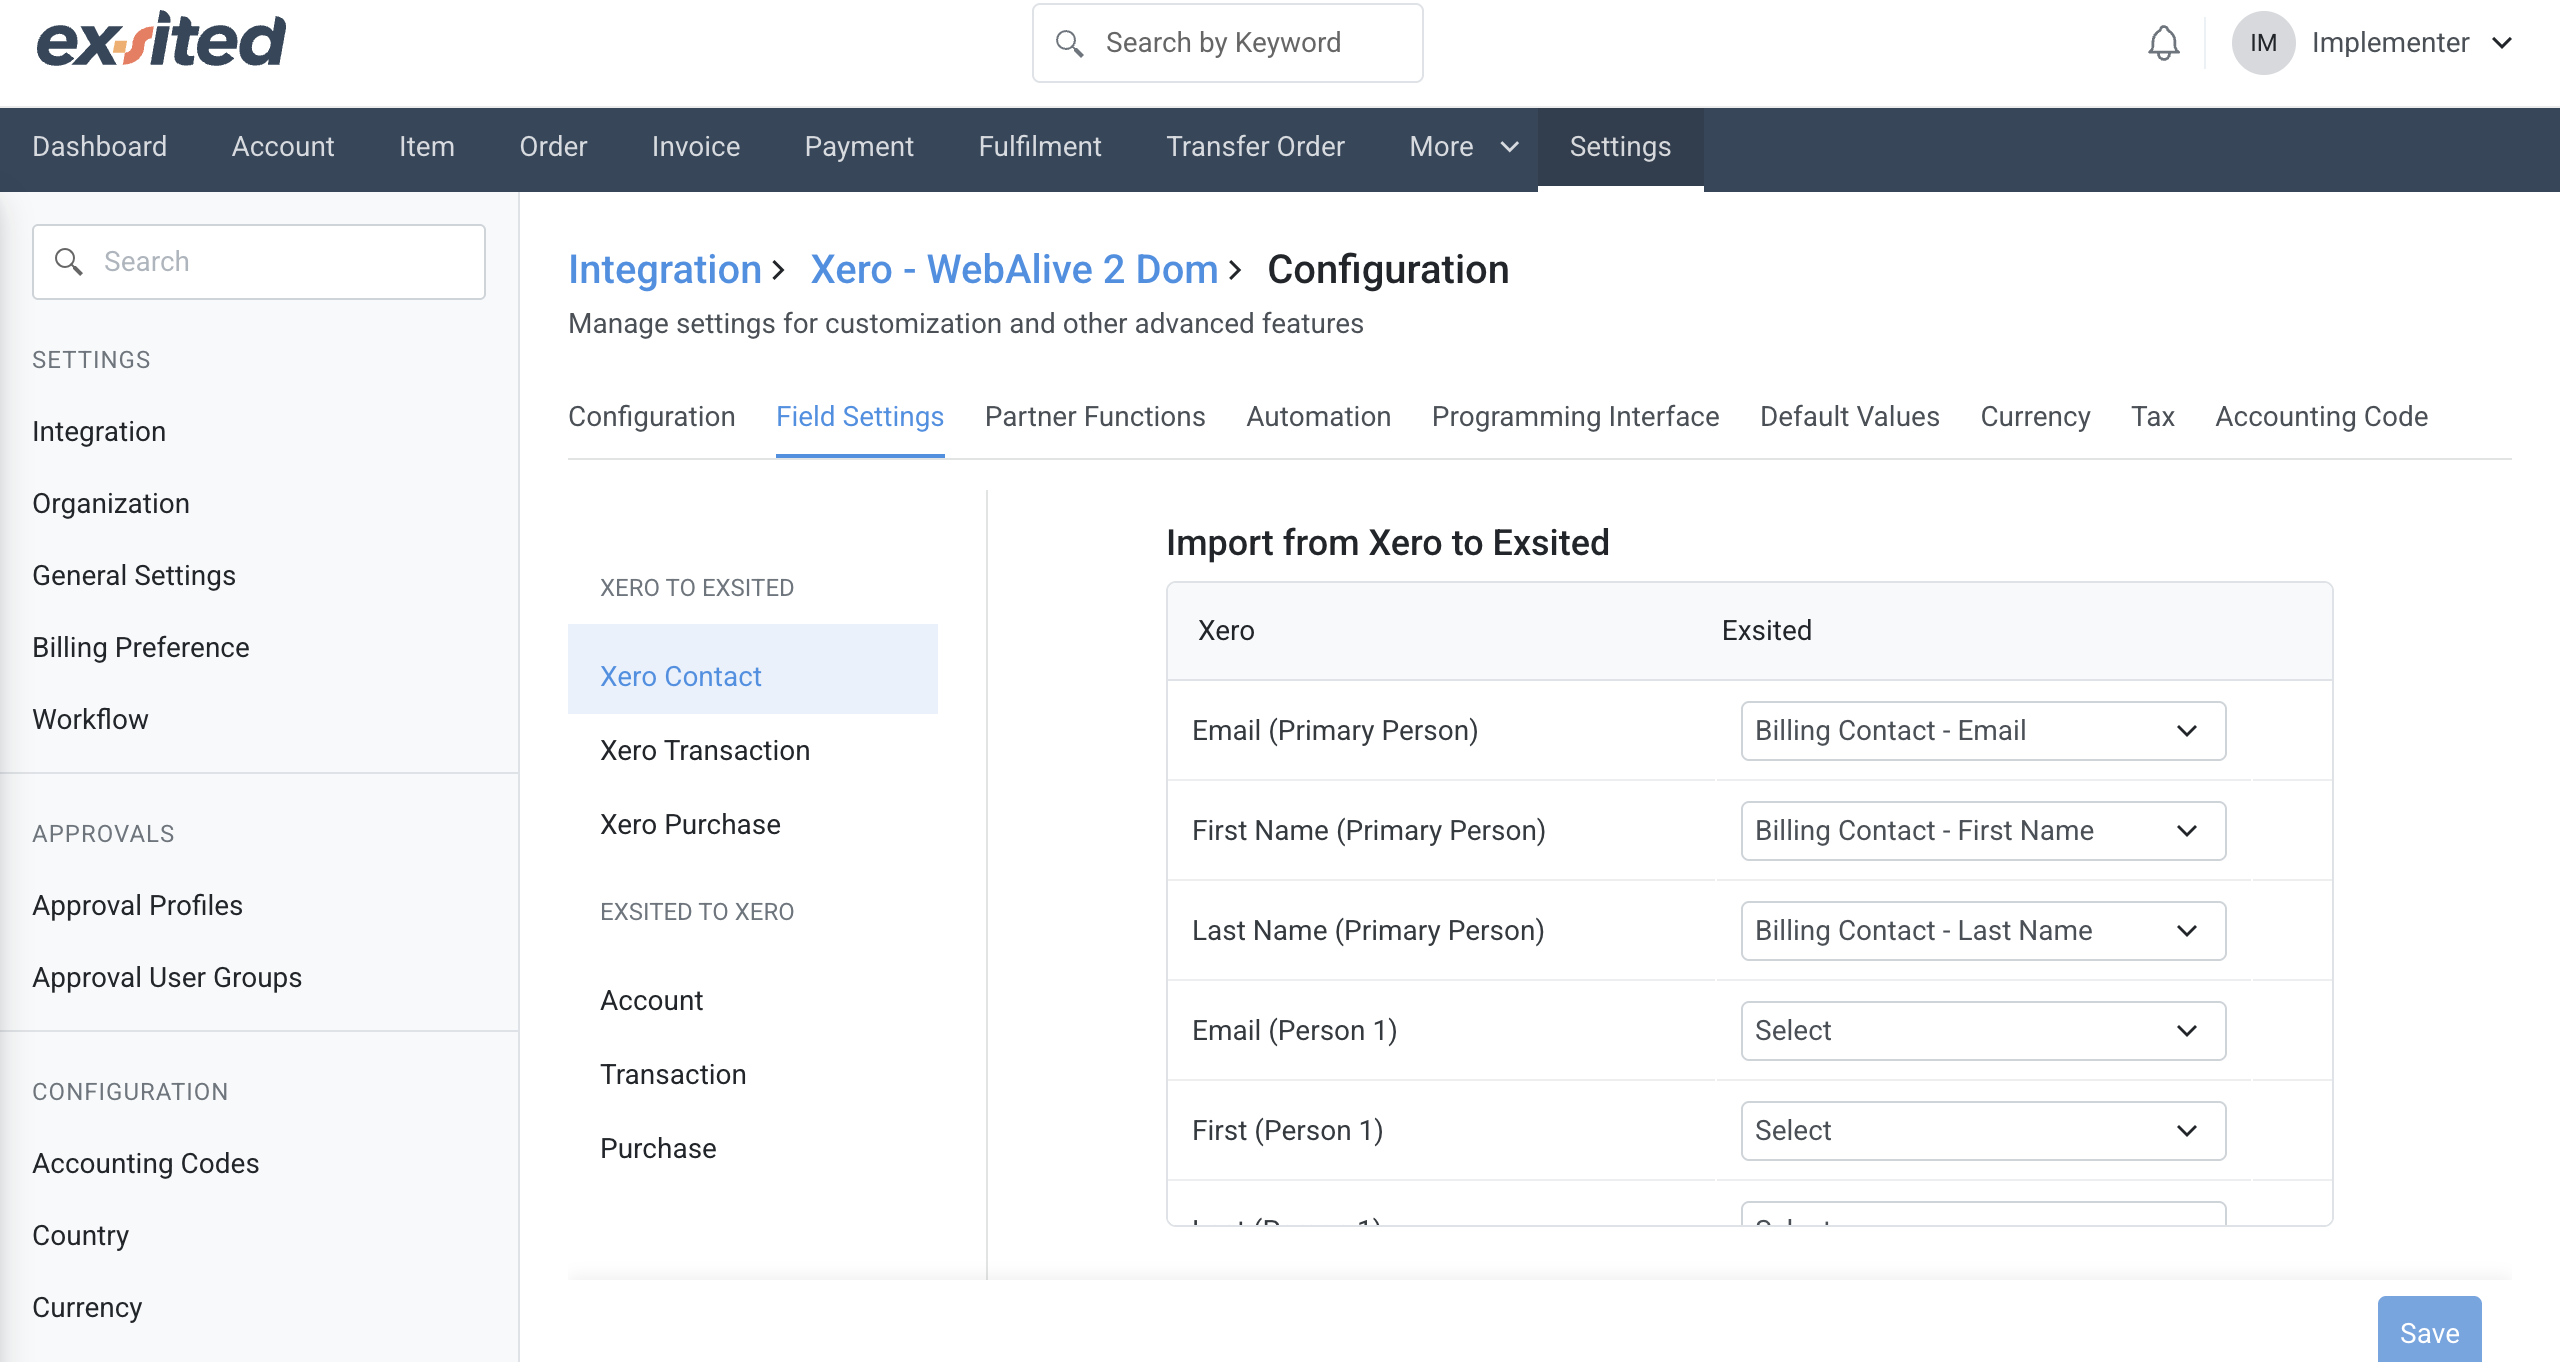Expand the More navigation dropdown

(x=1463, y=147)
